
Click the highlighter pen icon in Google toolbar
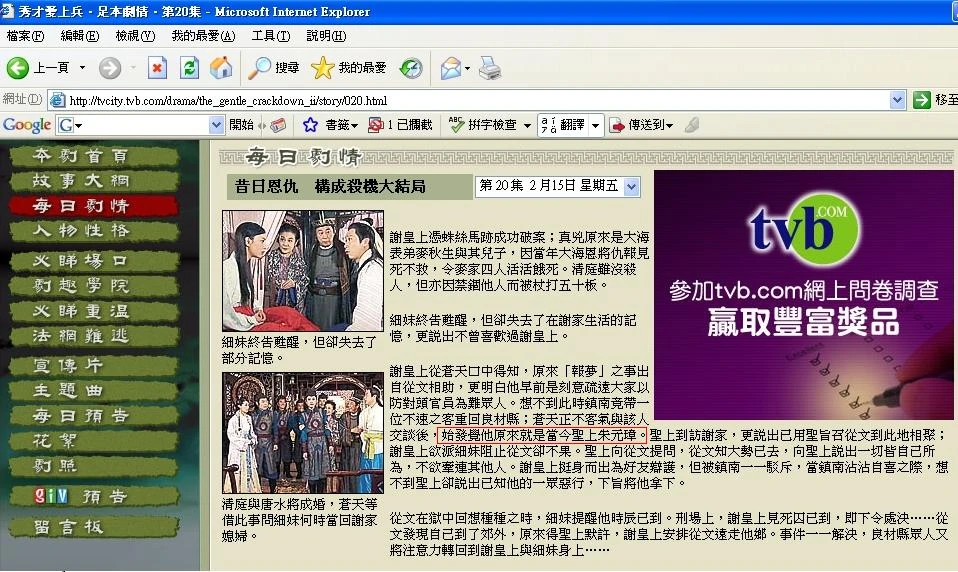(x=692, y=125)
